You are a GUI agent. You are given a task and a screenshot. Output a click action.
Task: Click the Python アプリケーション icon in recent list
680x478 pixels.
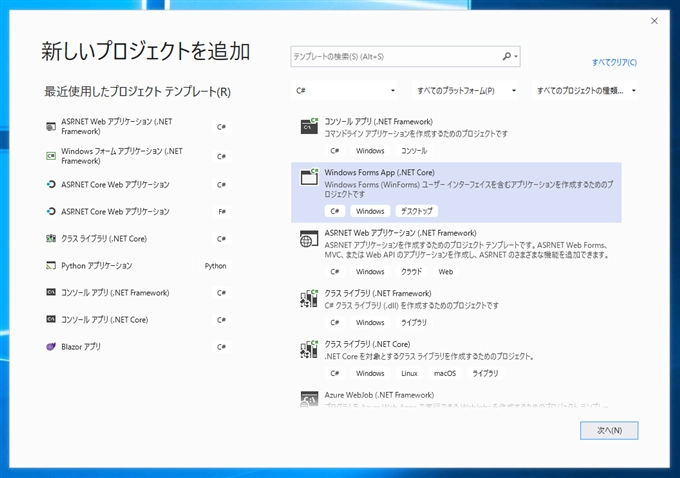click(51, 265)
